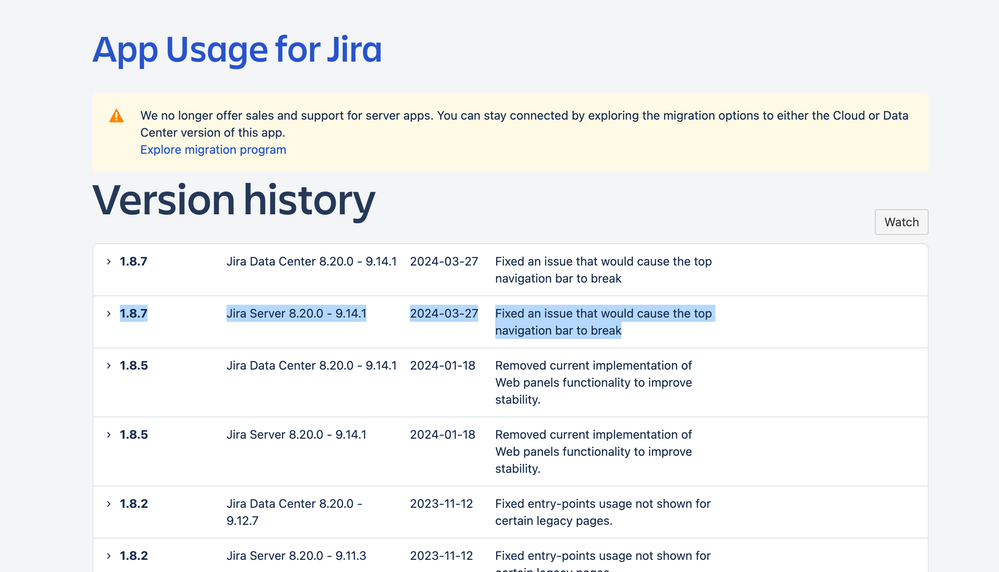Expand the 1.8.2 Jira Data Center row

108,503
